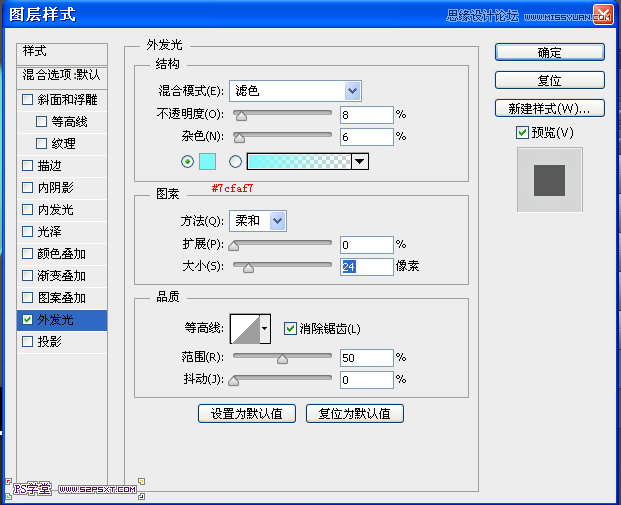Image resolution: width=621 pixels, height=505 pixels.
Task: Select the 投影 list item label
Action: [x=50, y=341]
